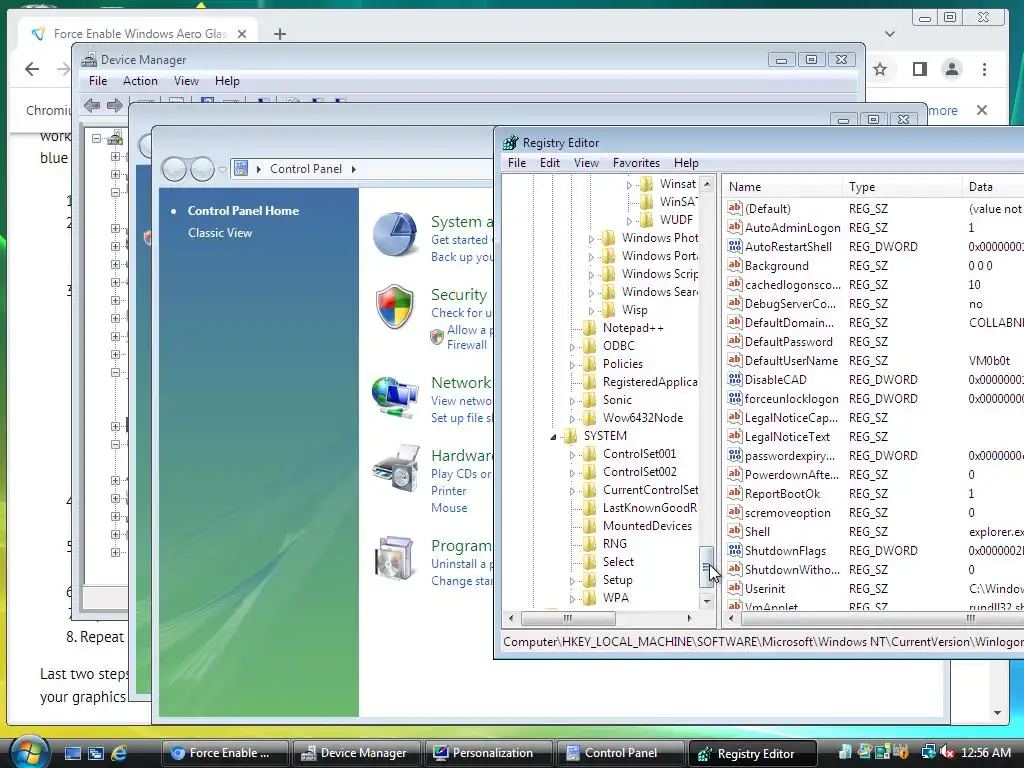The height and width of the screenshot is (768, 1024).
Task: Click registry tree horizontal scroll right arrow
Action: pos(689,618)
